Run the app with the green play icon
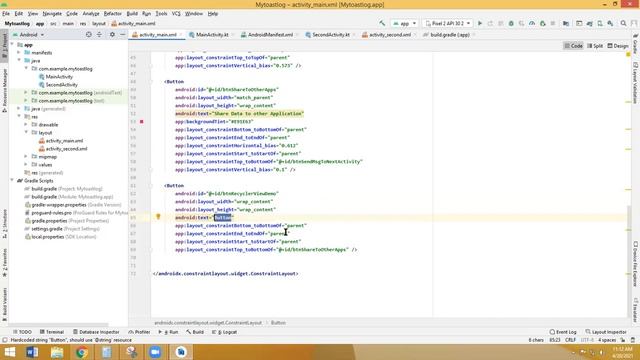The width and height of the screenshot is (640, 360). pos(480,24)
